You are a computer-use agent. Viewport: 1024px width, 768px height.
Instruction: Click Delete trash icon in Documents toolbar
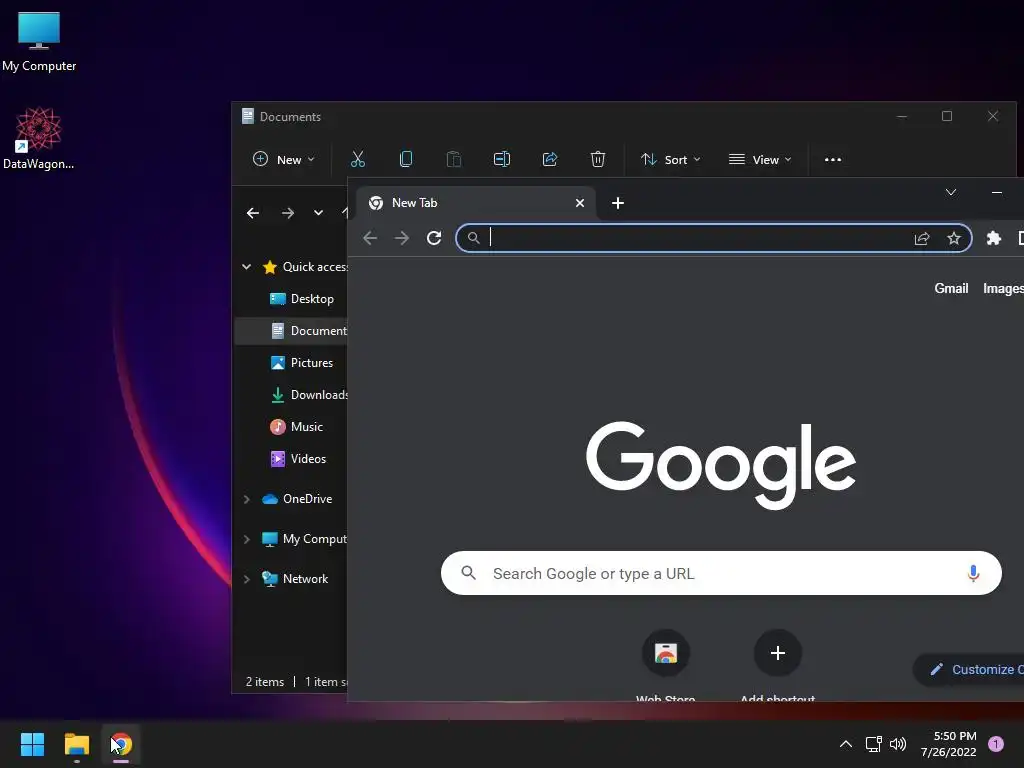[598, 159]
